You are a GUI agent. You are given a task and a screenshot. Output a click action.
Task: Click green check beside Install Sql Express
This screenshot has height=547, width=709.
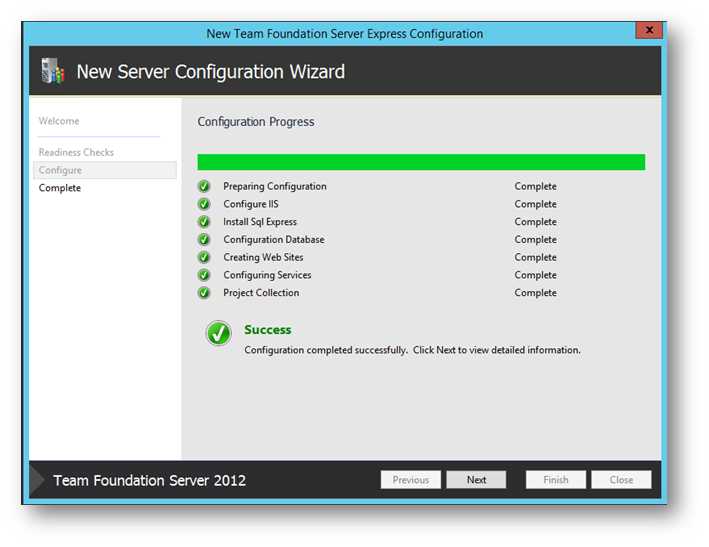(204, 222)
